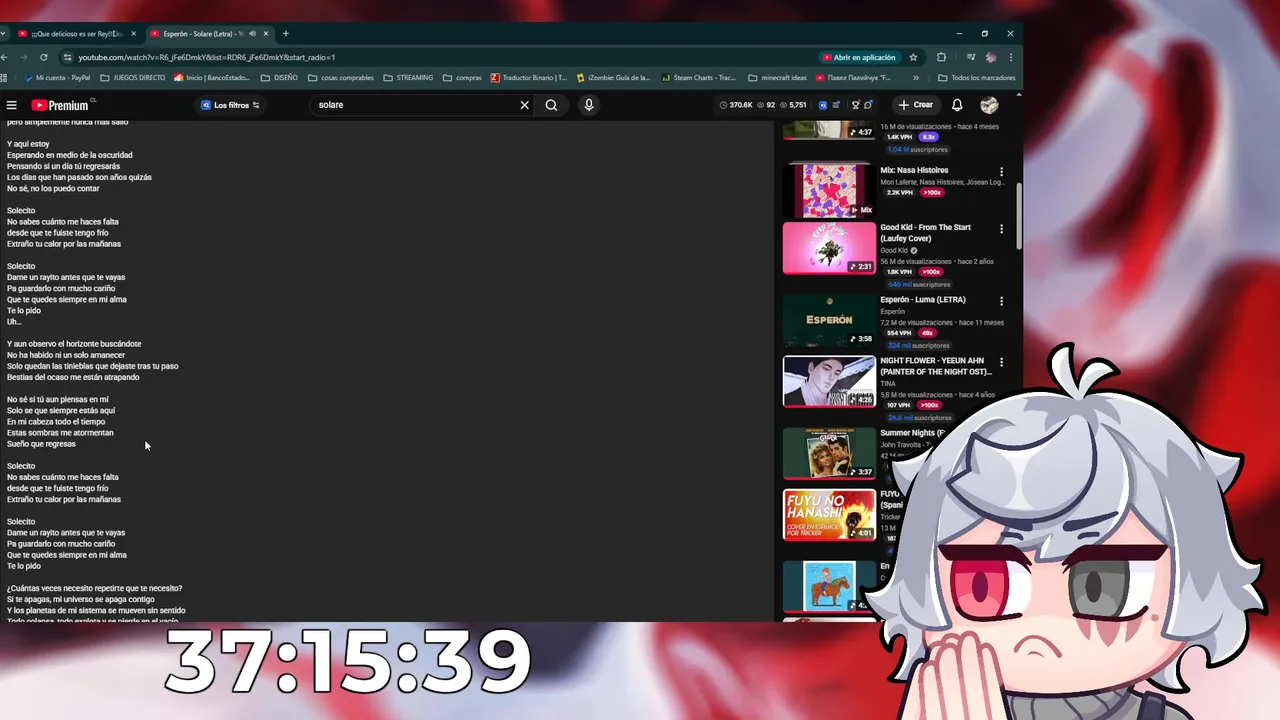The width and height of the screenshot is (1280, 720).
Task: Open 'Steam Charts' bookmark
Action: [698, 77]
